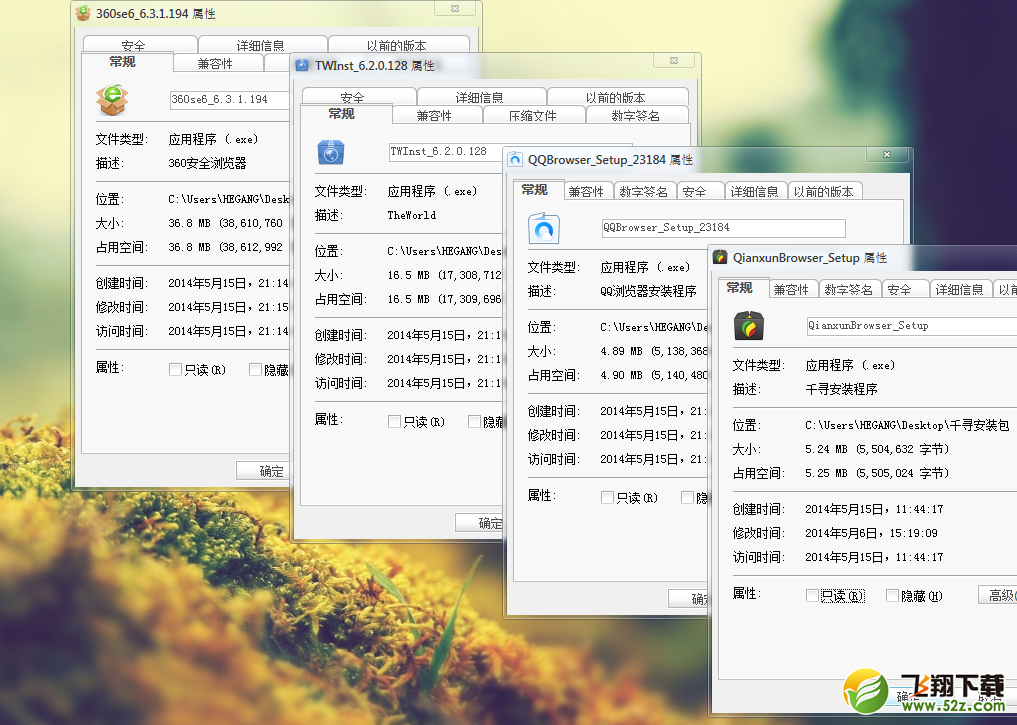Click size value 5.24 MB in Qianxun window
This screenshot has width=1017, height=725.
point(877,449)
